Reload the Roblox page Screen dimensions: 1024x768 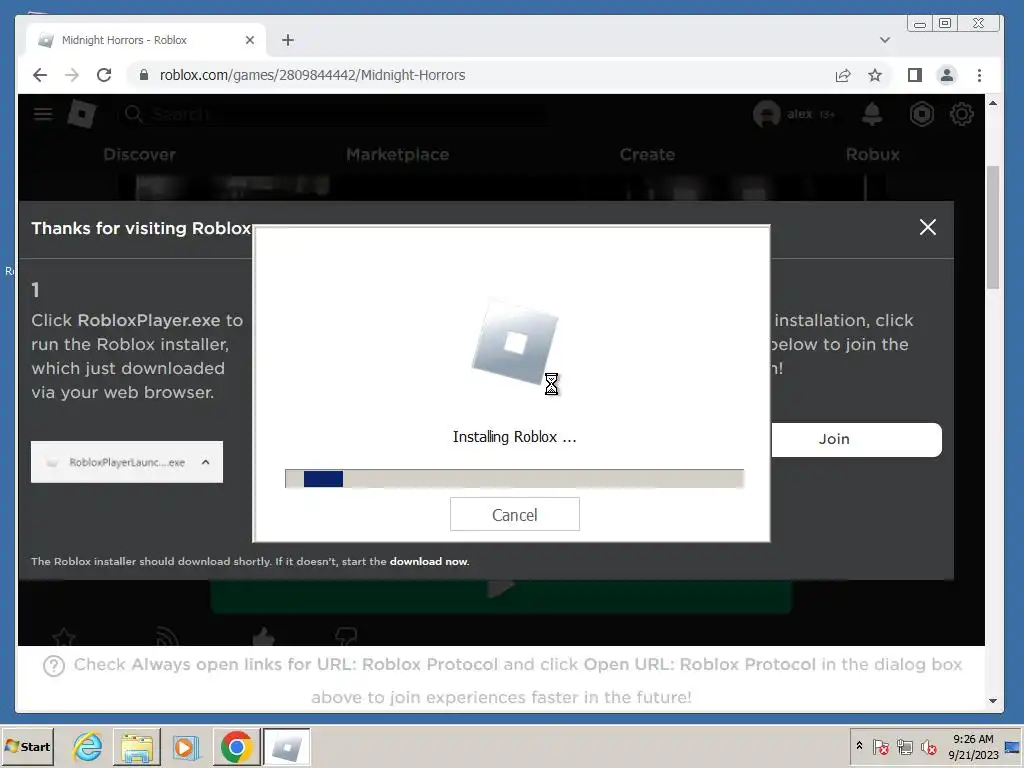[x=104, y=75]
